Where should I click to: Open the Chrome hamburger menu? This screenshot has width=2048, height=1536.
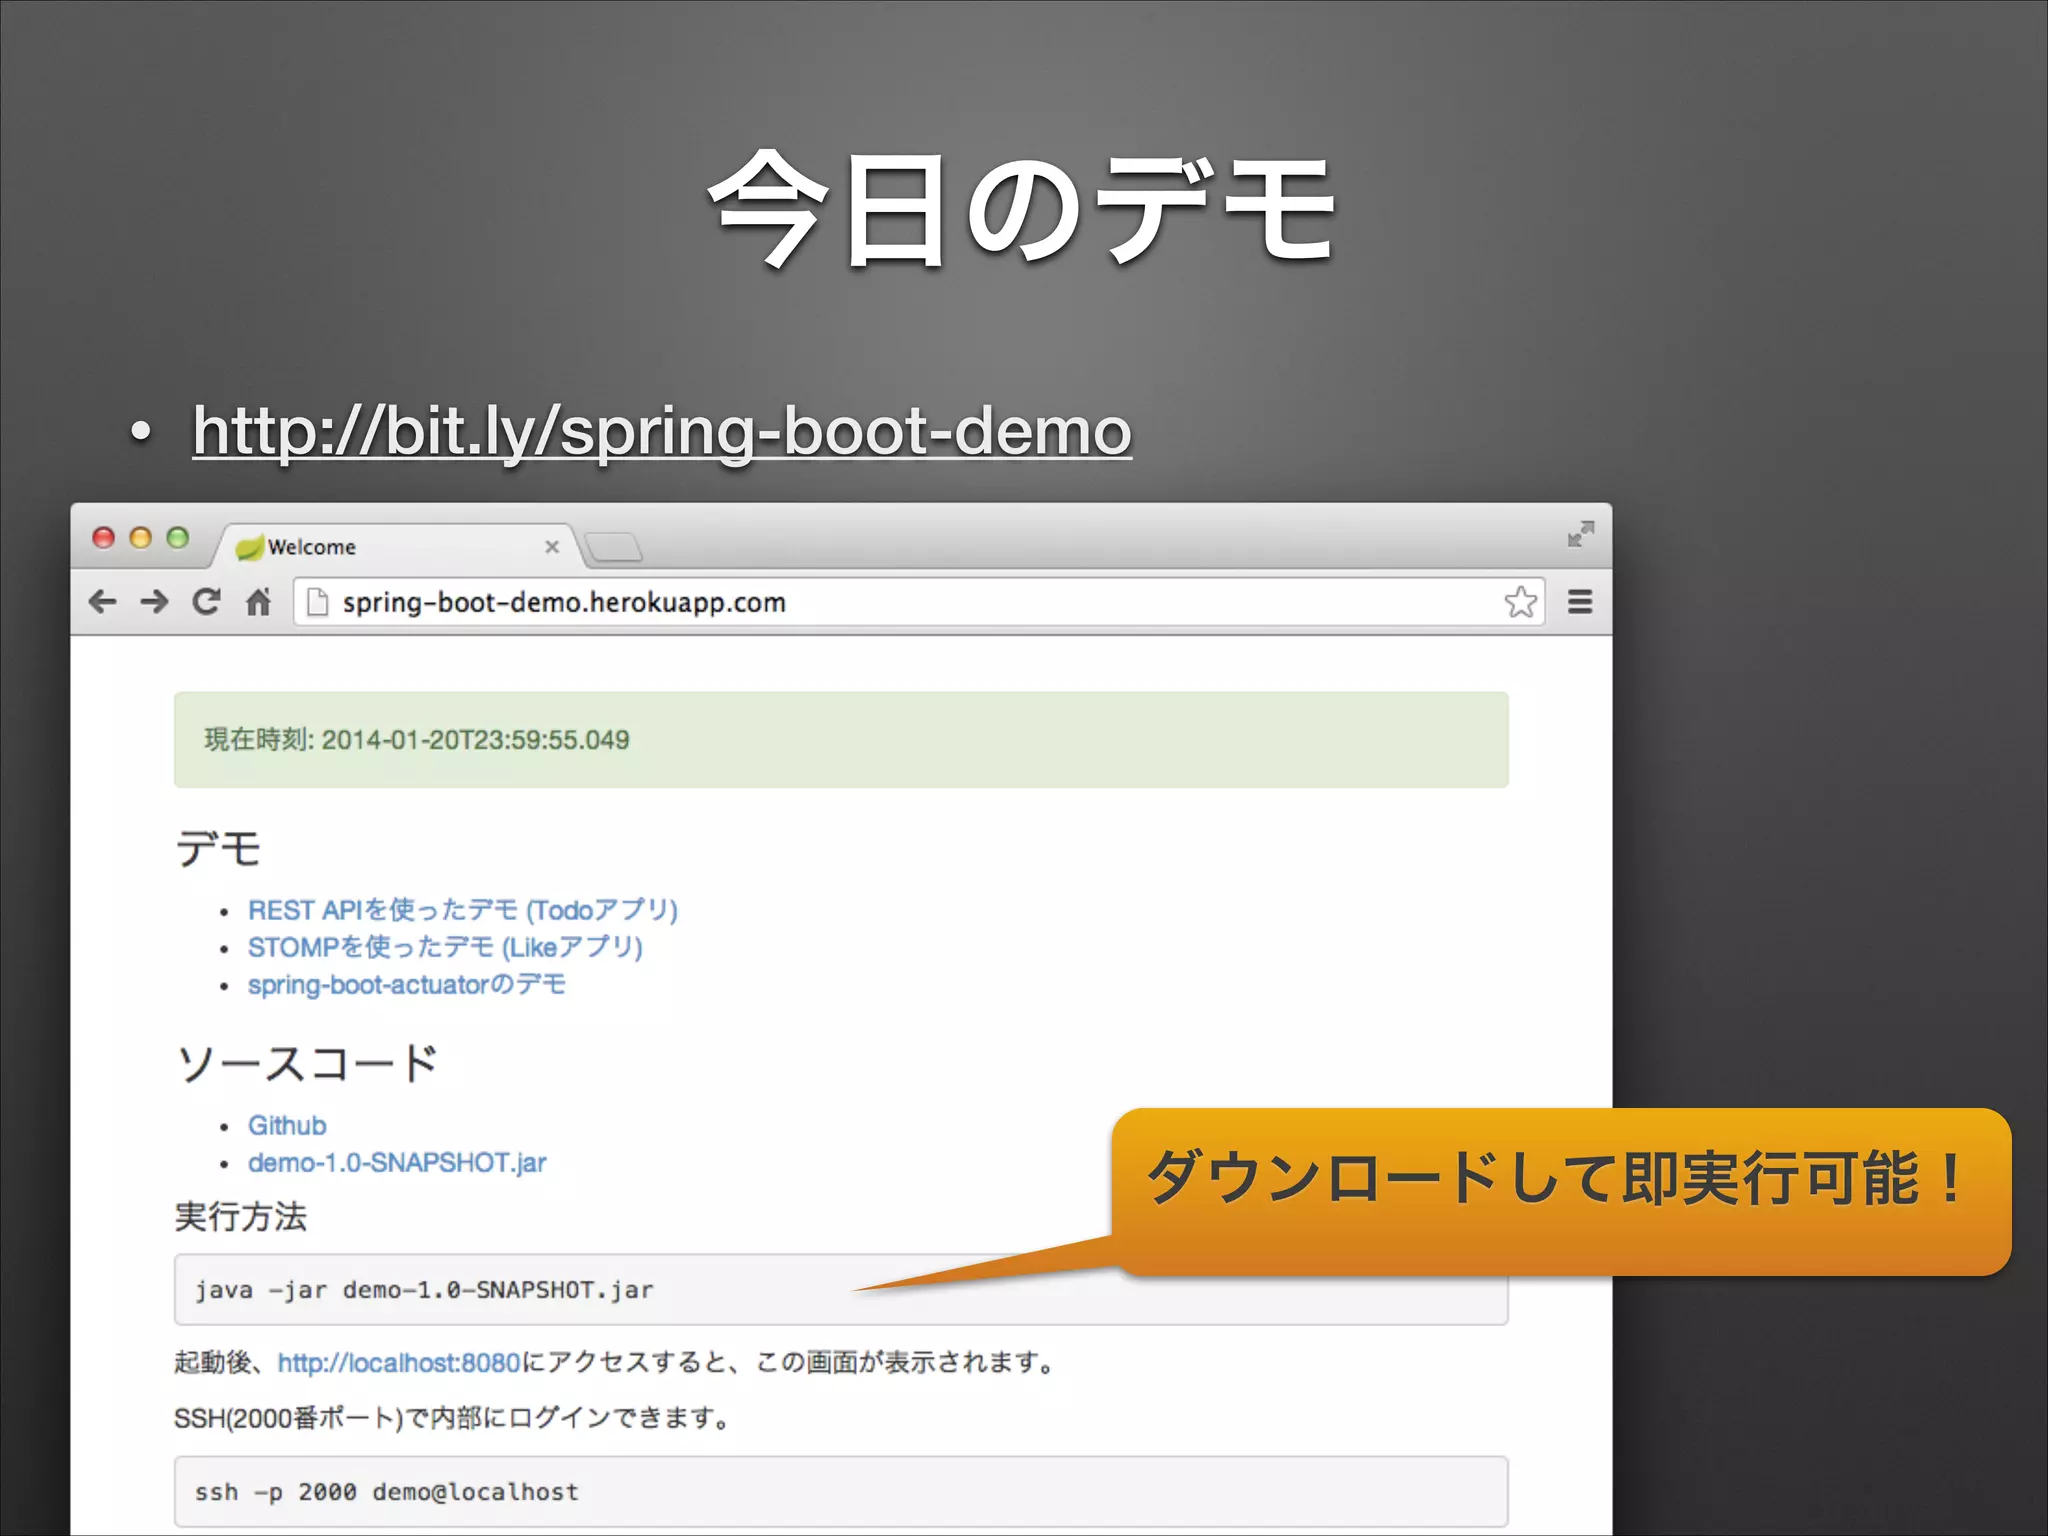tap(1580, 602)
